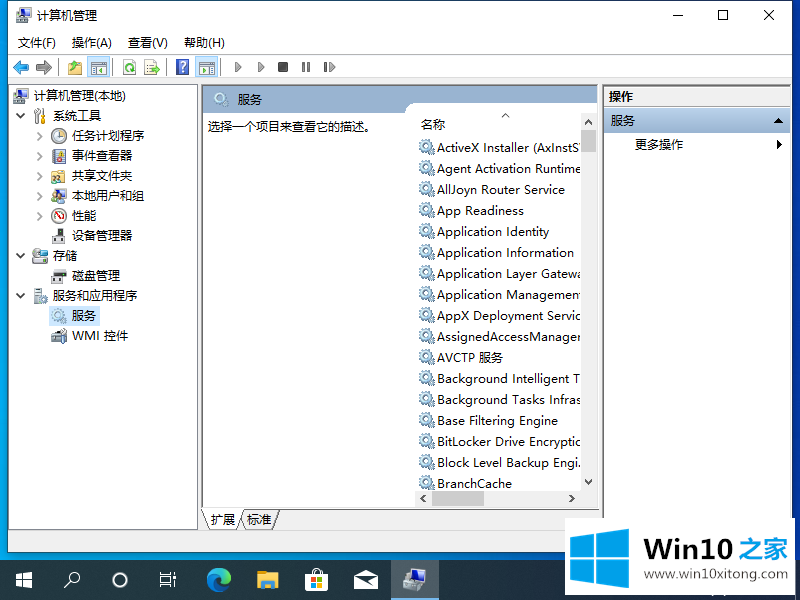Screen dimensions: 800x600
Task: Open the 帮助(H) menu
Action: 204,43
